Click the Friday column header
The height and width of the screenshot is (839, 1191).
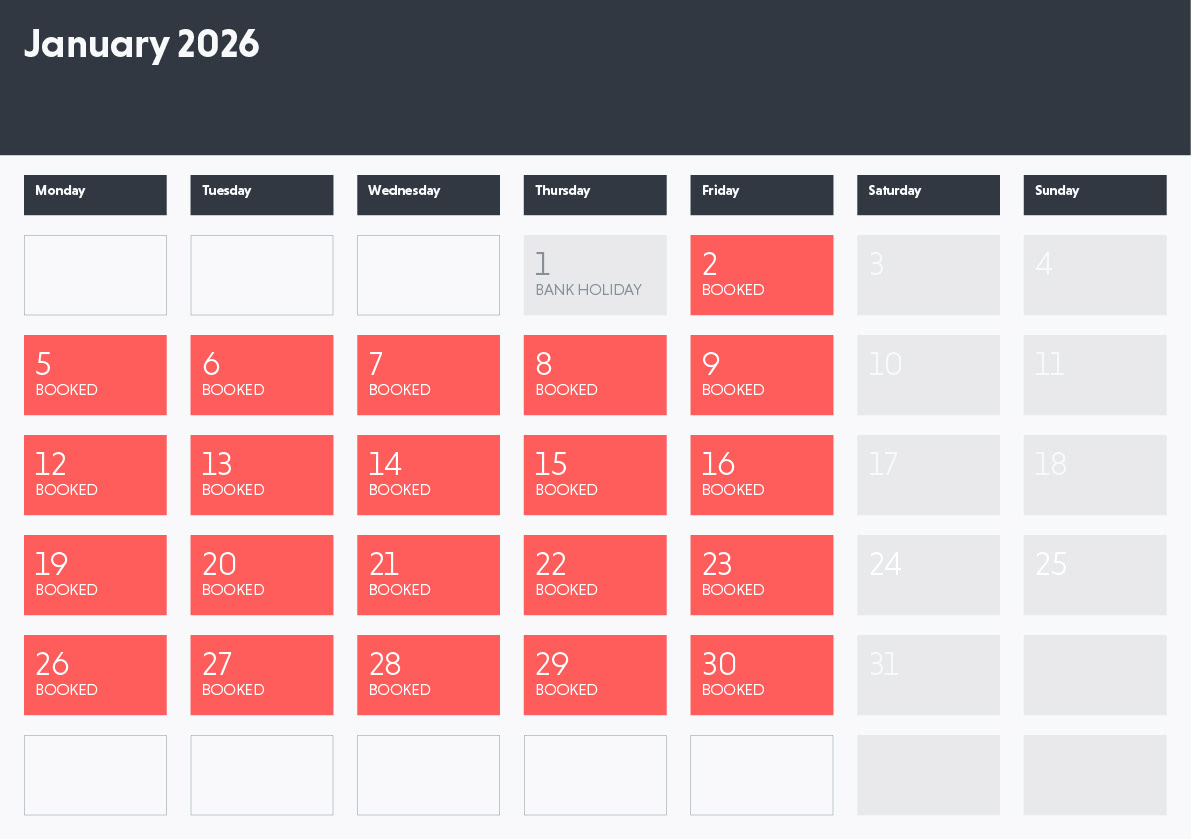pyautogui.click(x=761, y=194)
